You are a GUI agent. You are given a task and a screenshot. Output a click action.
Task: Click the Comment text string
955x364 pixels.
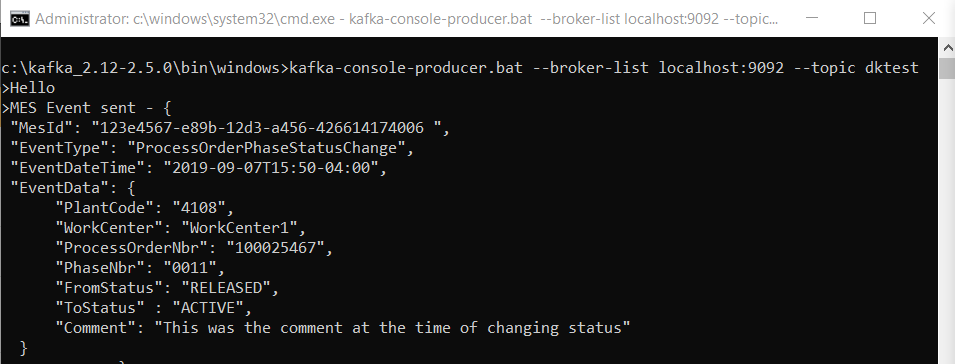pos(392,328)
